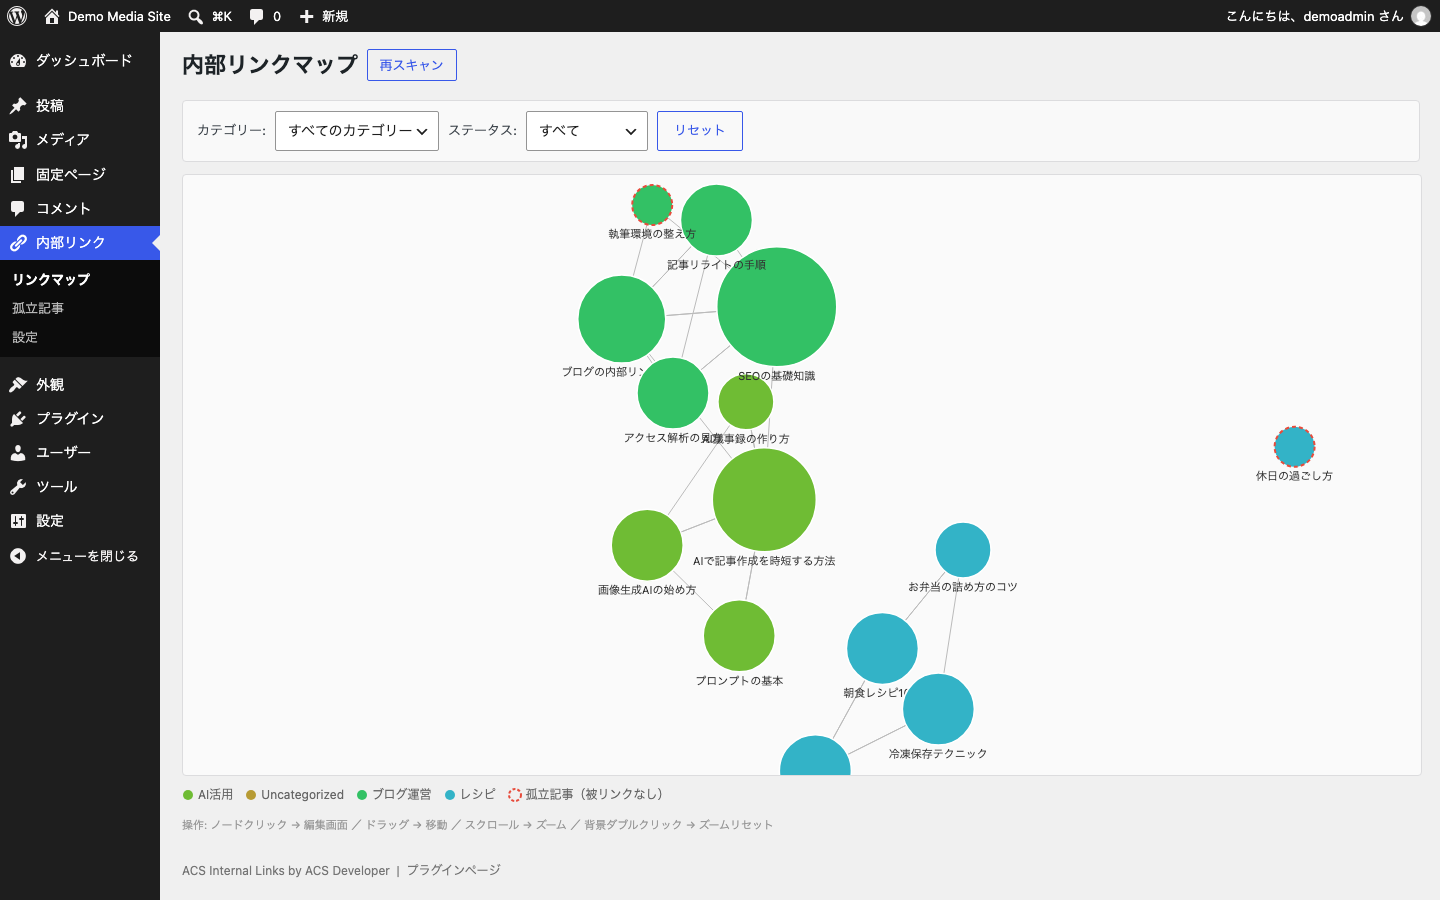
Task: Open the 設定 submenu under 内部リンク
Action: tap(25, 337)
